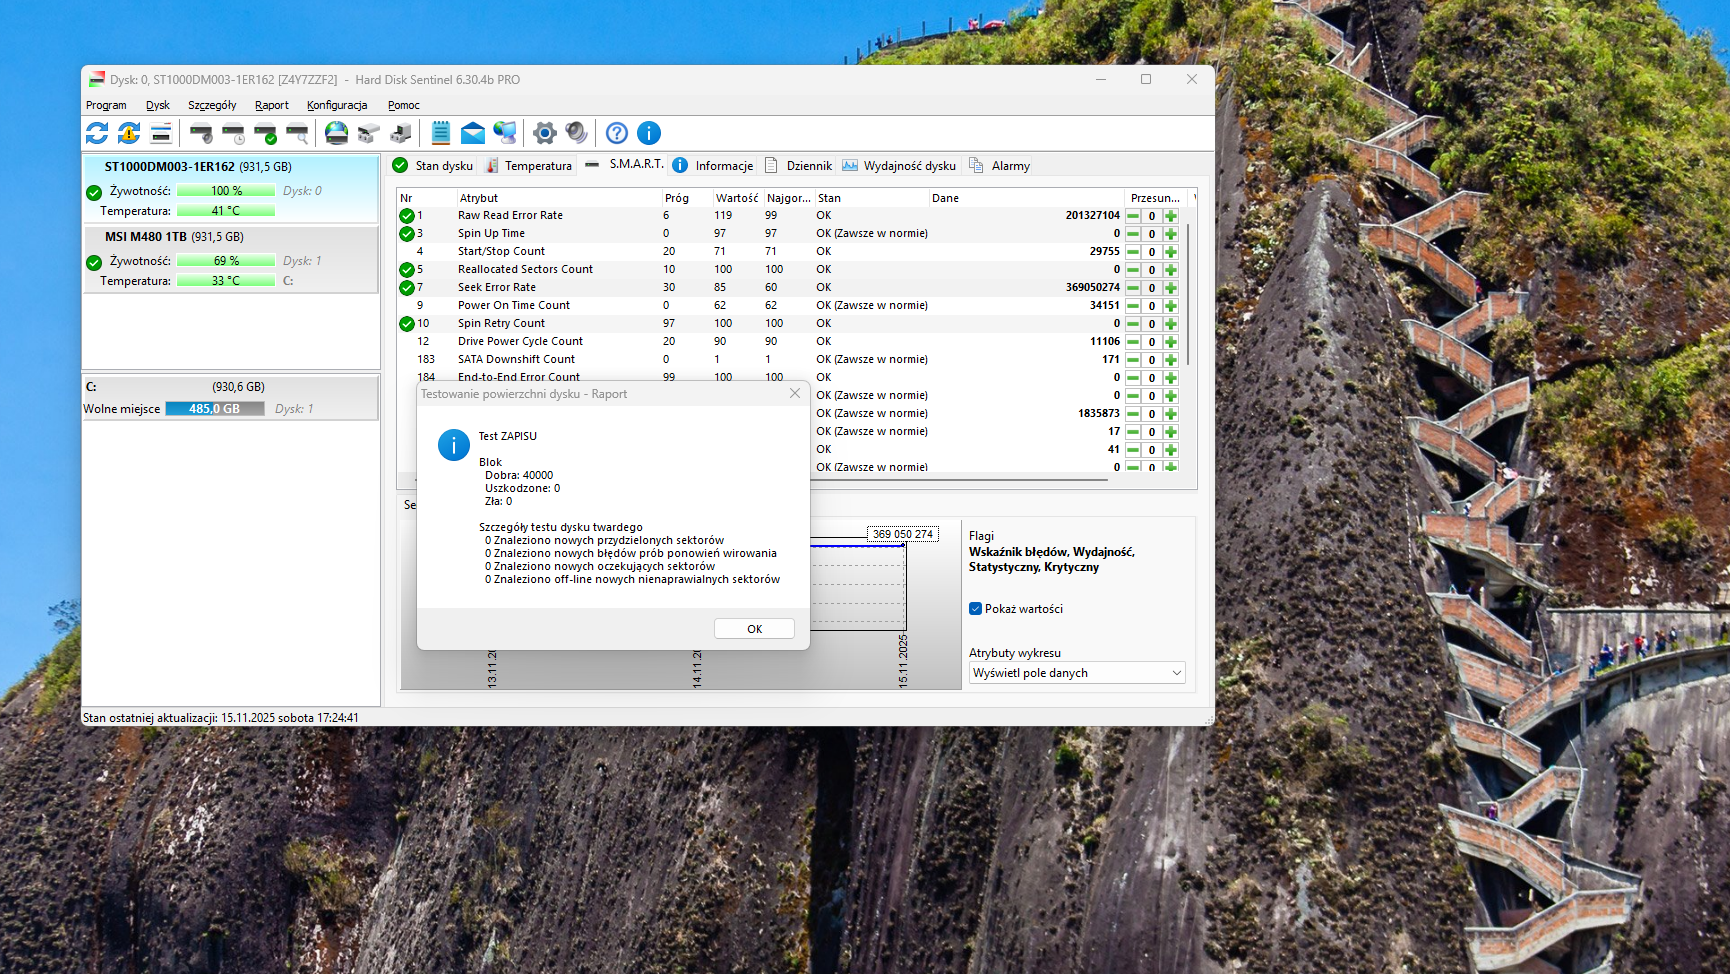1730x974 pixels.
Task: Click the question mark help icon
Action: [617, 133]
